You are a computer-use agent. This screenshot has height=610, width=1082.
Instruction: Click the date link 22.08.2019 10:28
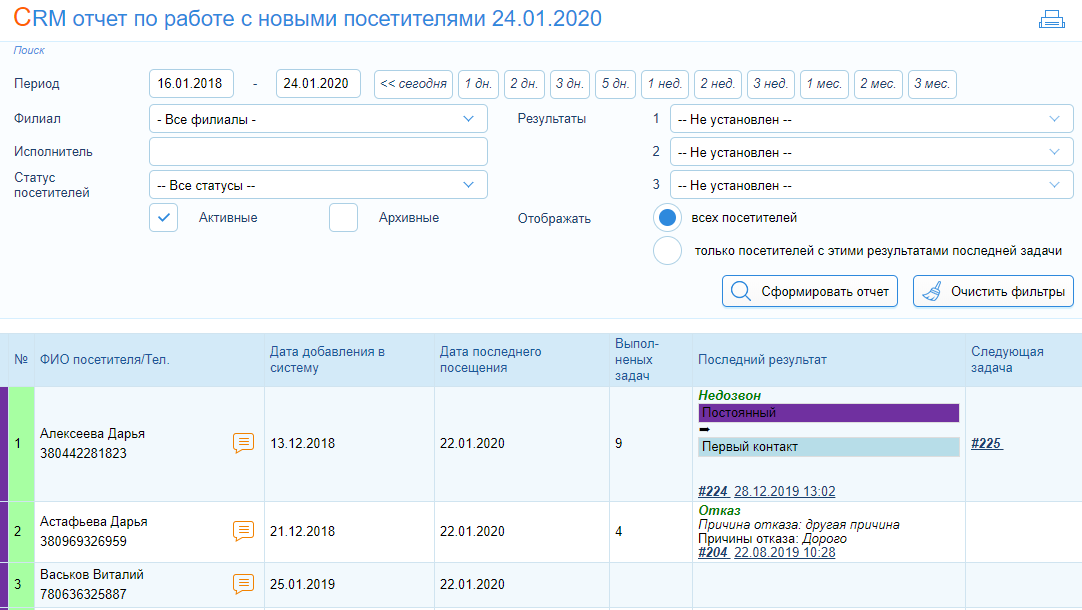785,552
